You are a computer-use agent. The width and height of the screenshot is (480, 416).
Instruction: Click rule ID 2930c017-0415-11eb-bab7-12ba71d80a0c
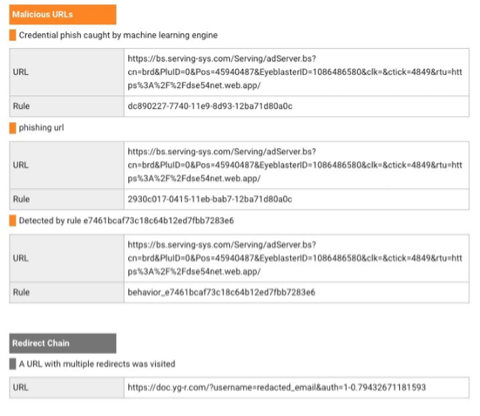tap(210, 199)
